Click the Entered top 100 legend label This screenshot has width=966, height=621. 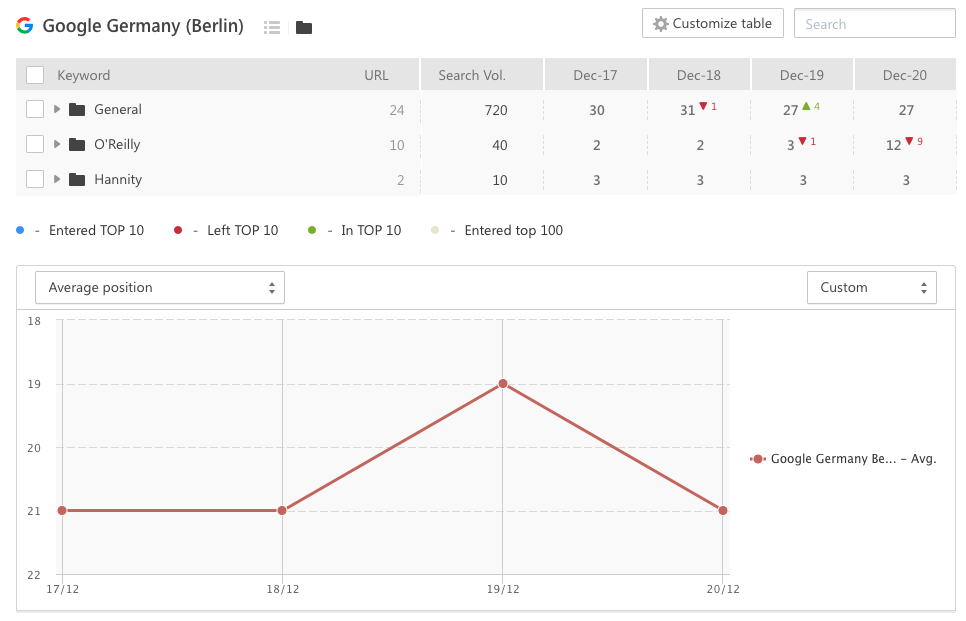click(x=514, y=230)
